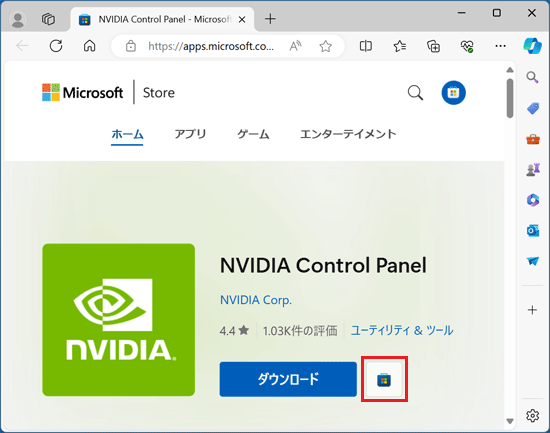Image resolution: width=550 pixels, height=433 pixels.
Task: View site information lock icon
Action: click(x=131, y=46)
